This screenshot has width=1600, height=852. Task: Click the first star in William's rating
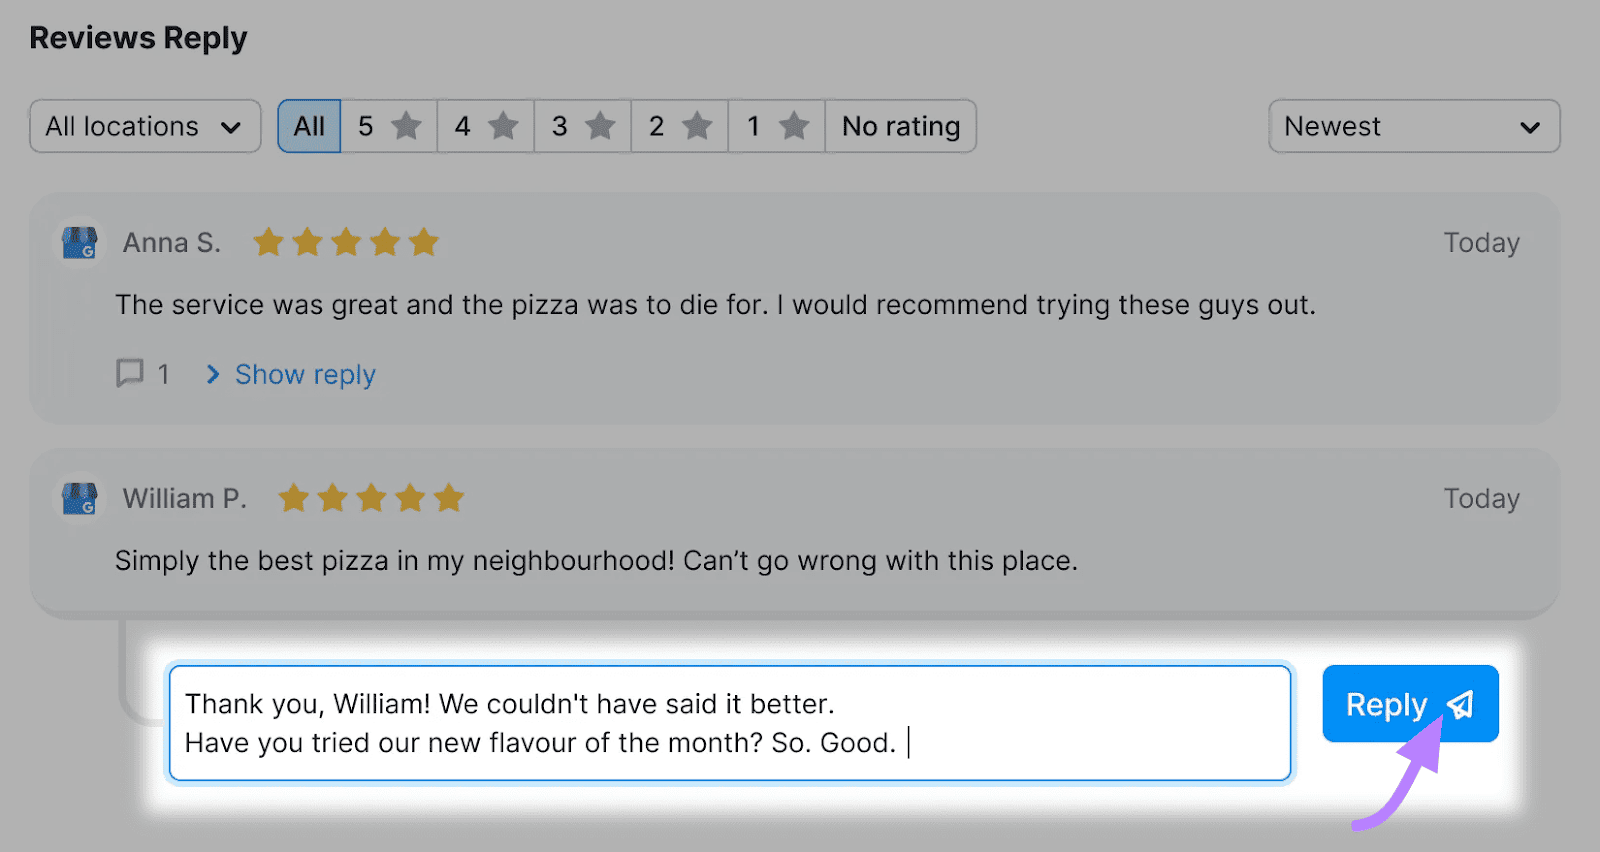pos(293,497)
